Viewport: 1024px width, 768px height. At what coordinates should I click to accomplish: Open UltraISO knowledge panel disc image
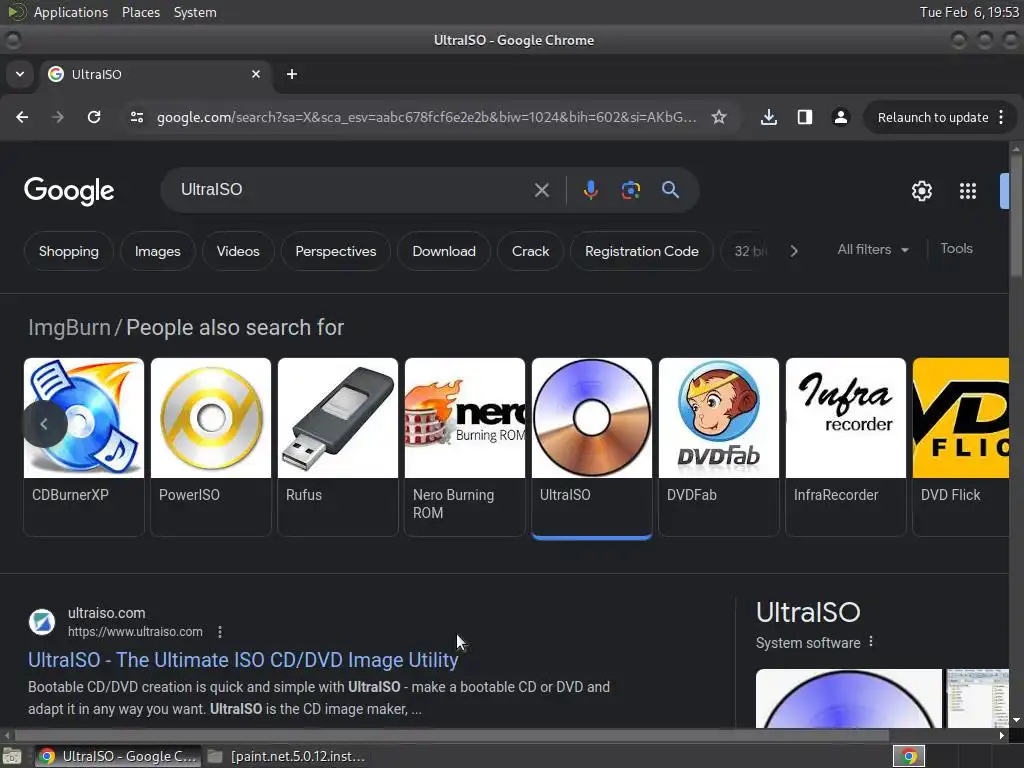point(848,698)
